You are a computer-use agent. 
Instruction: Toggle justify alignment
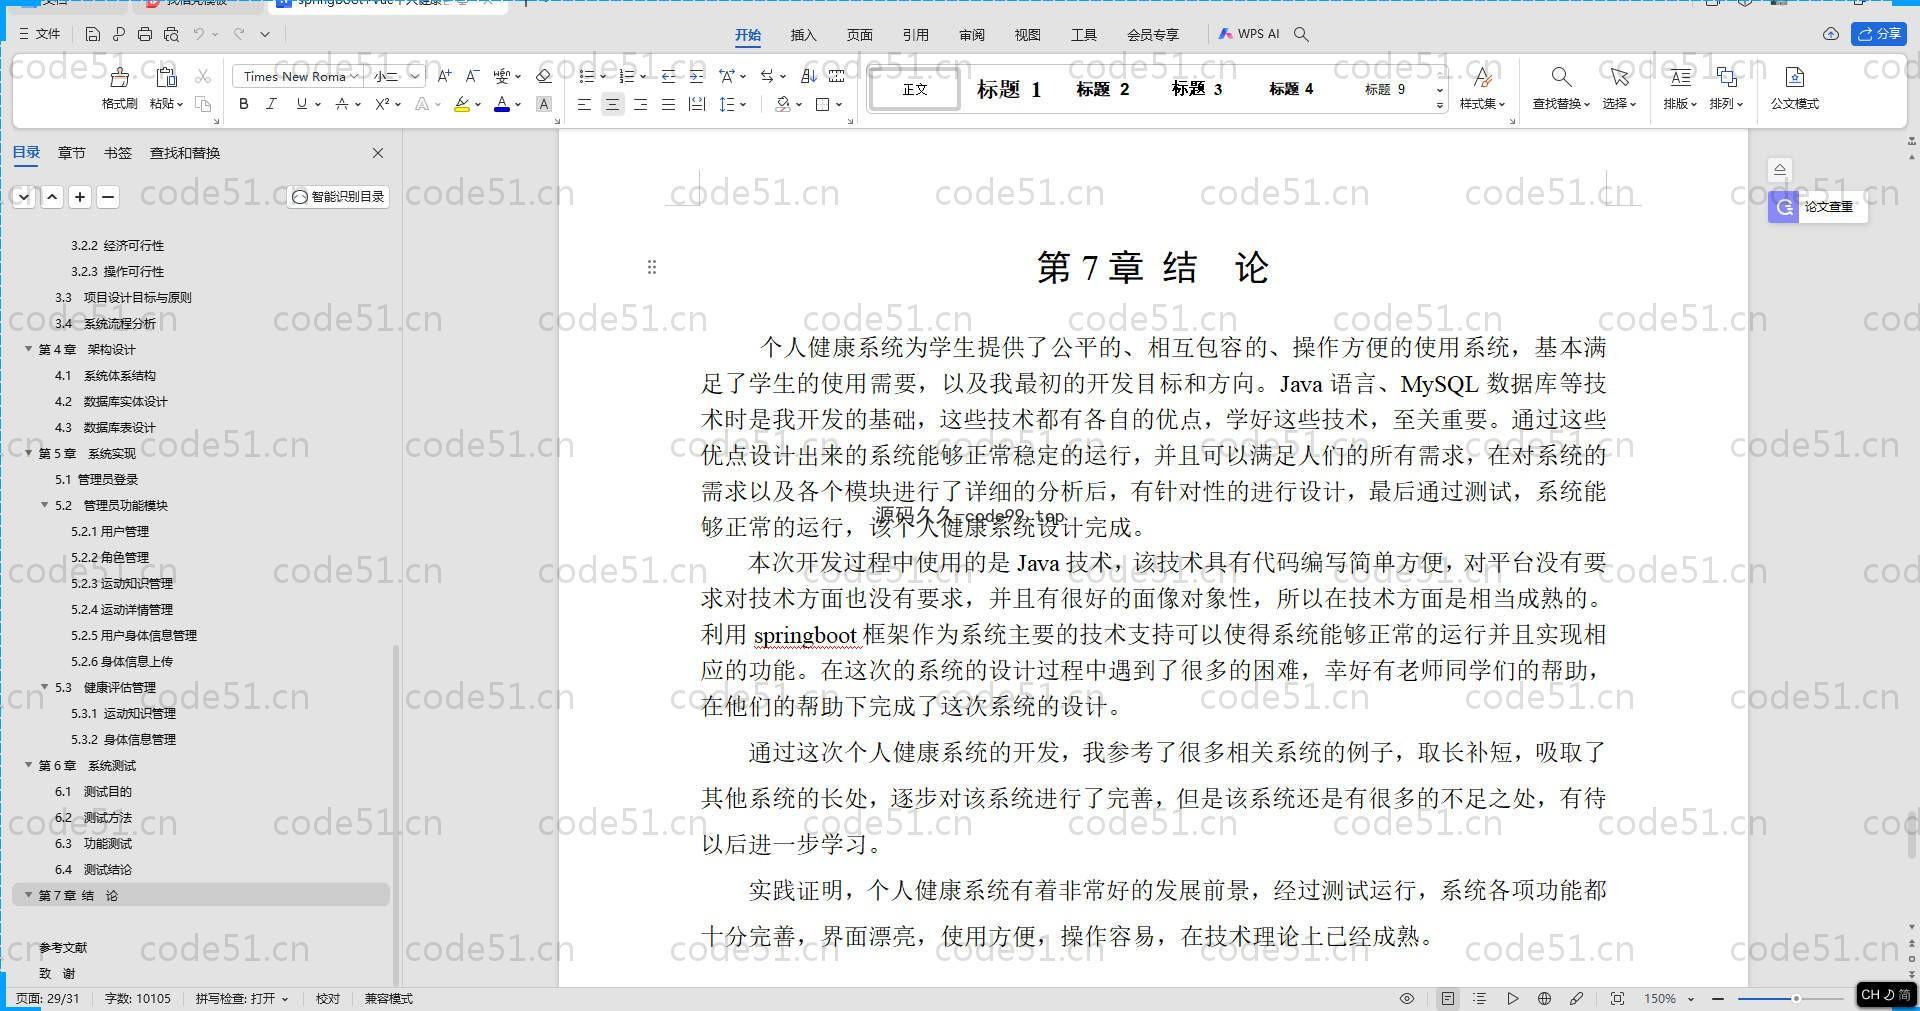point(669,104)
